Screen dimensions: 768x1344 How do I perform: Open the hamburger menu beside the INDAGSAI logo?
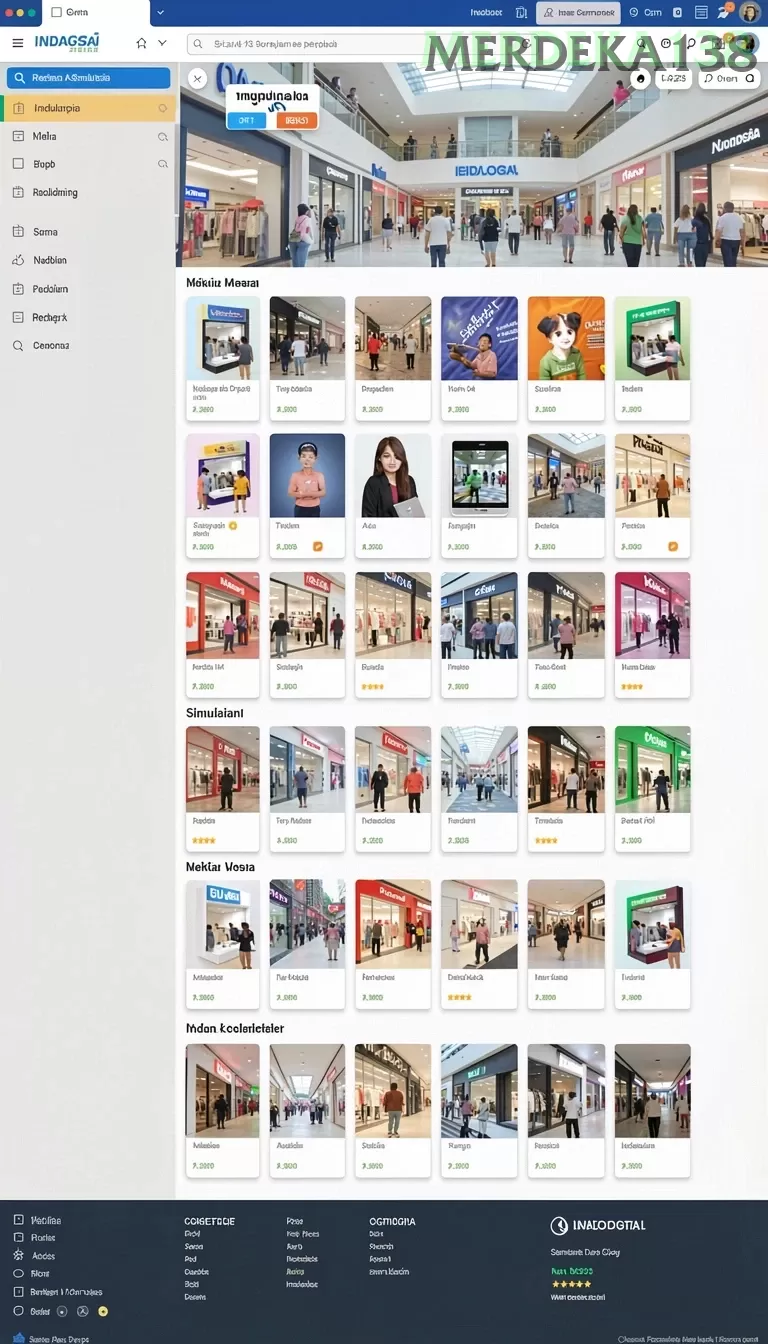click(x=17, y=43)
